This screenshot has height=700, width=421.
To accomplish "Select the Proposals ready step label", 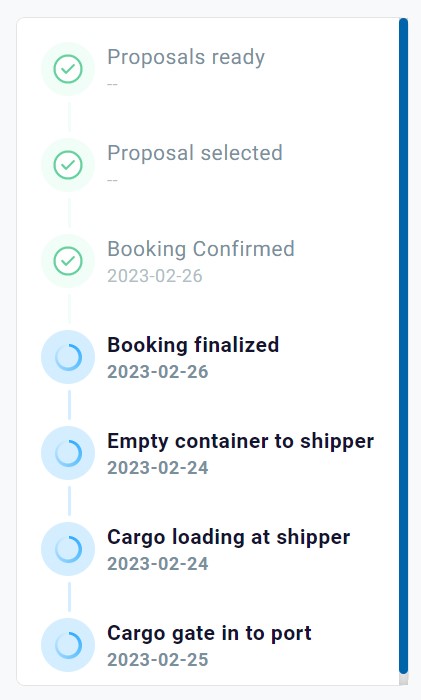I will click(186, 58).
